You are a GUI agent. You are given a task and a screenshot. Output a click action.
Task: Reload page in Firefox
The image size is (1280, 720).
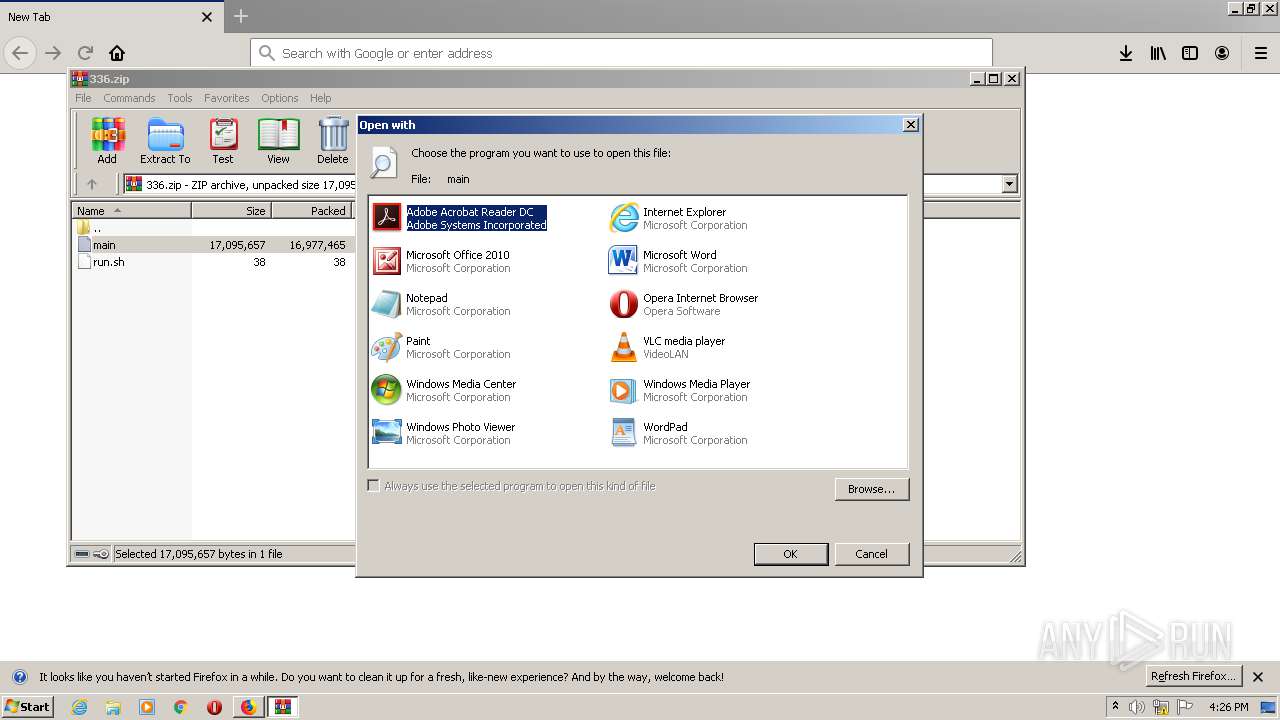click(85, 53)
